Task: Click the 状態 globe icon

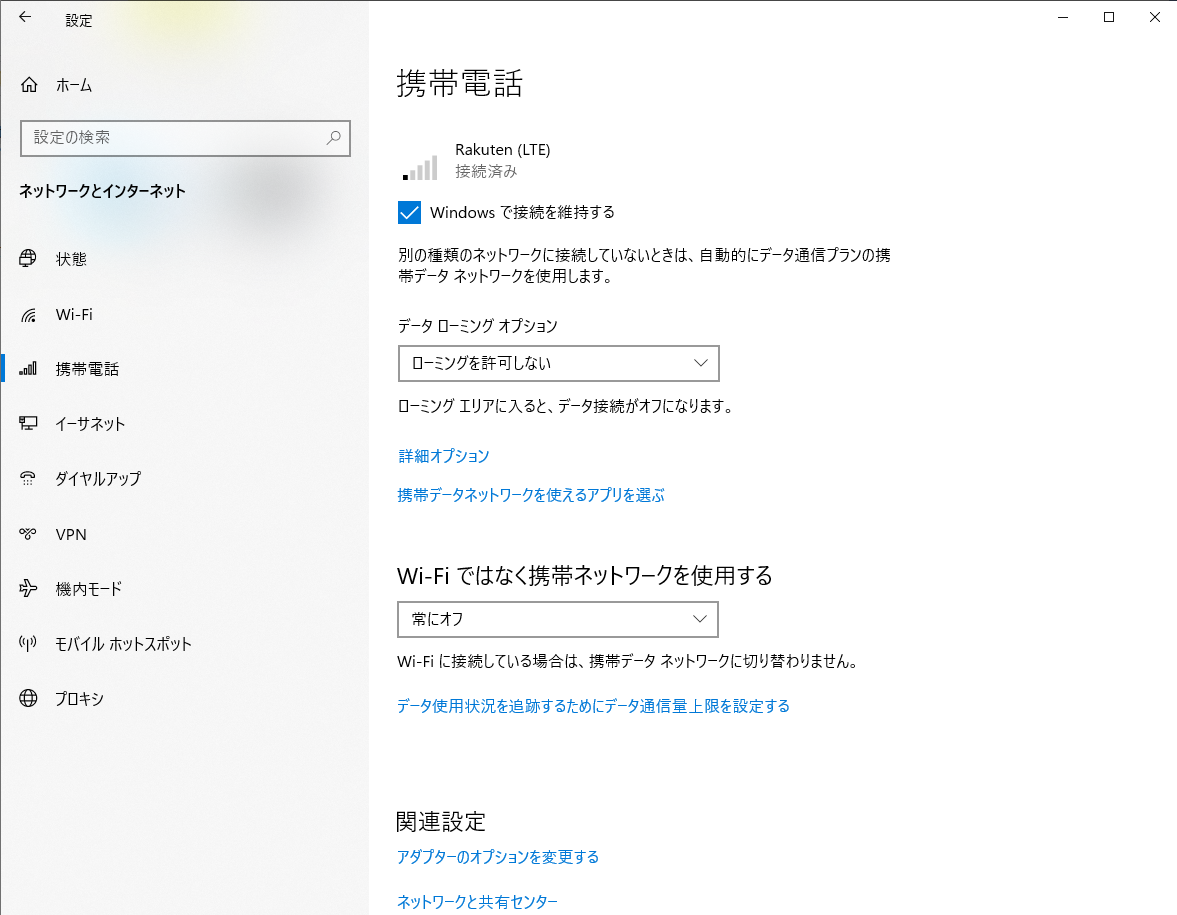Action: tap(28, 258)
